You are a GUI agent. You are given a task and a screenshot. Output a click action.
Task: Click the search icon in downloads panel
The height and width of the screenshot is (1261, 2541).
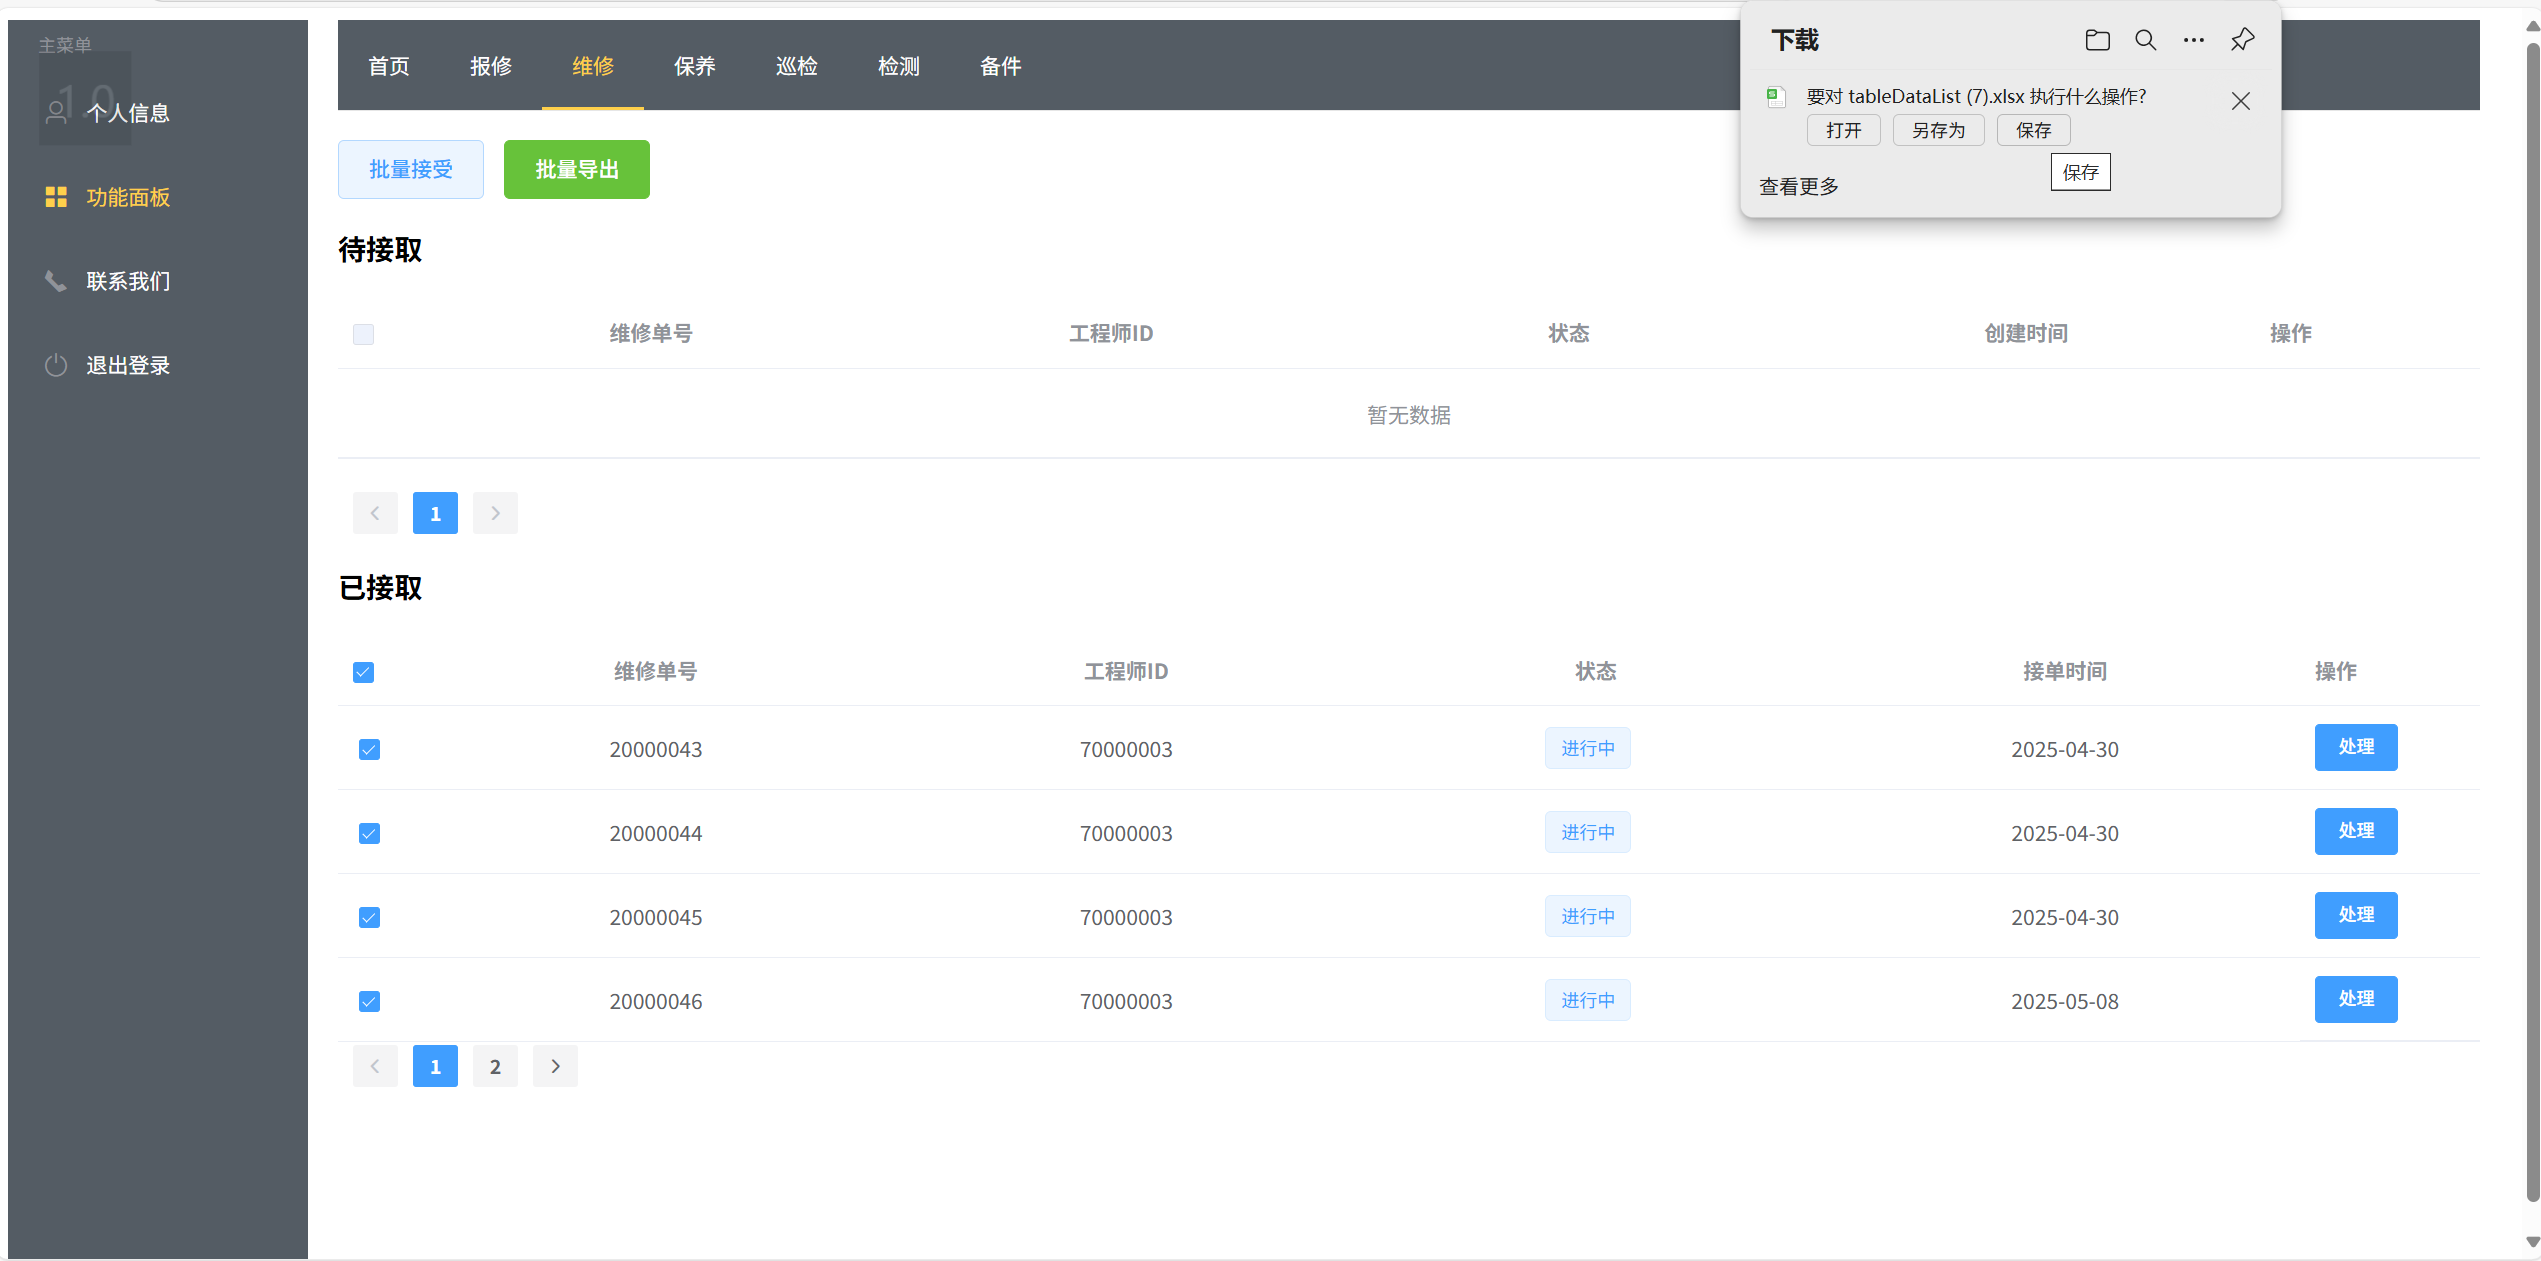pyautogui.click(x=2145, y=40)
